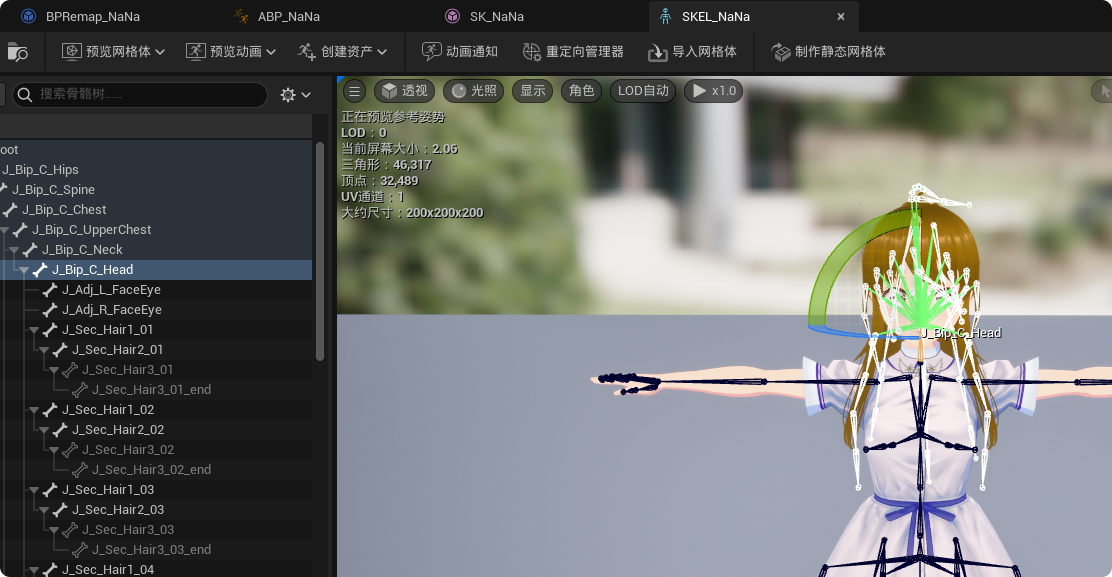
Task: Select the J_Bip_C_Head bone row
Action: (156, 269)
